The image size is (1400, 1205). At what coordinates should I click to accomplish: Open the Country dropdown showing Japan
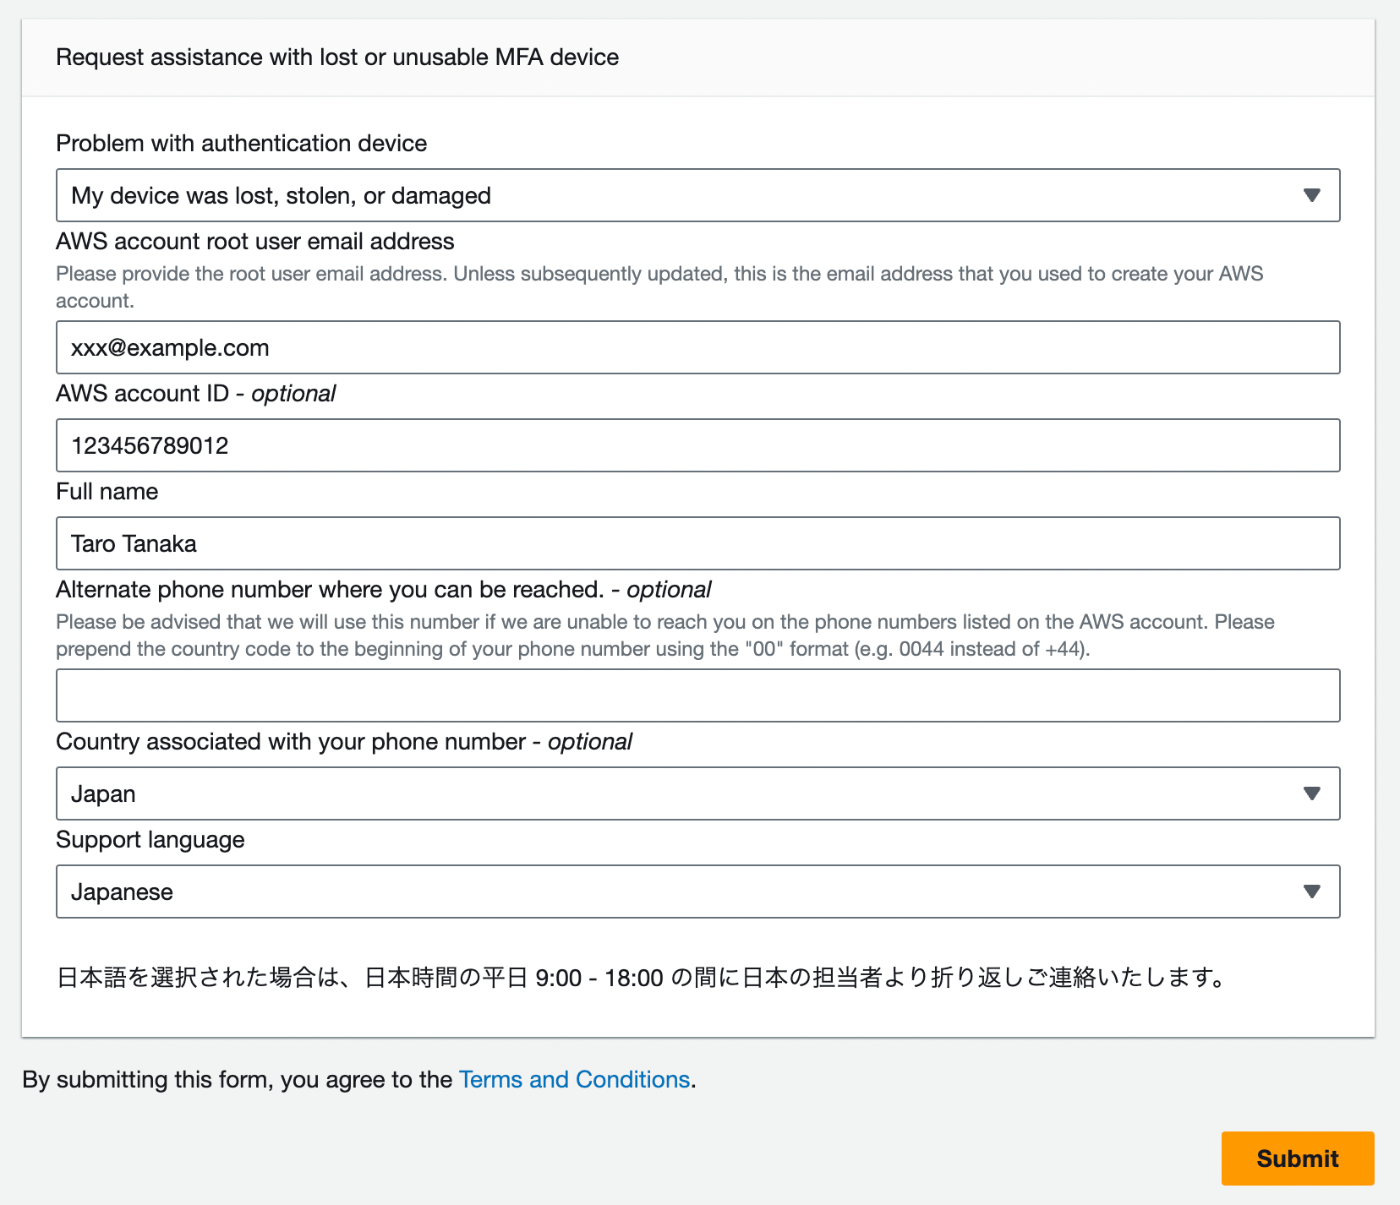pos(698,793)
